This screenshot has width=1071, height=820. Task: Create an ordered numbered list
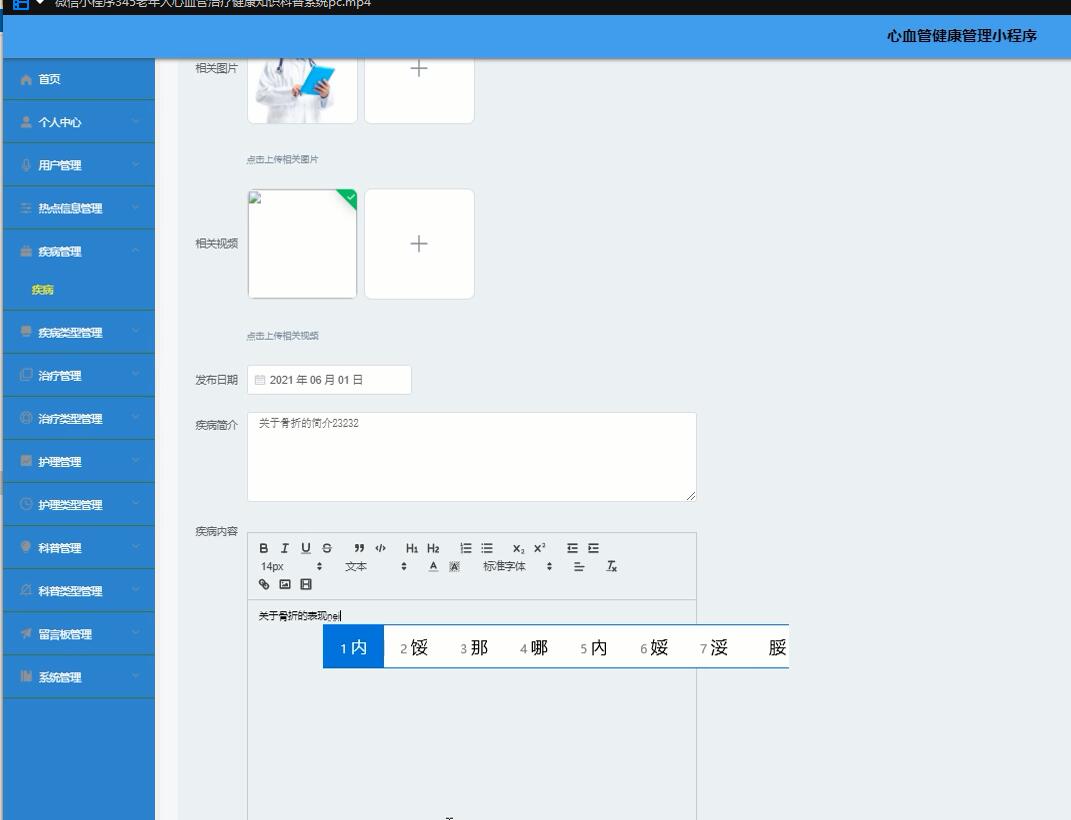click(466, 548)
